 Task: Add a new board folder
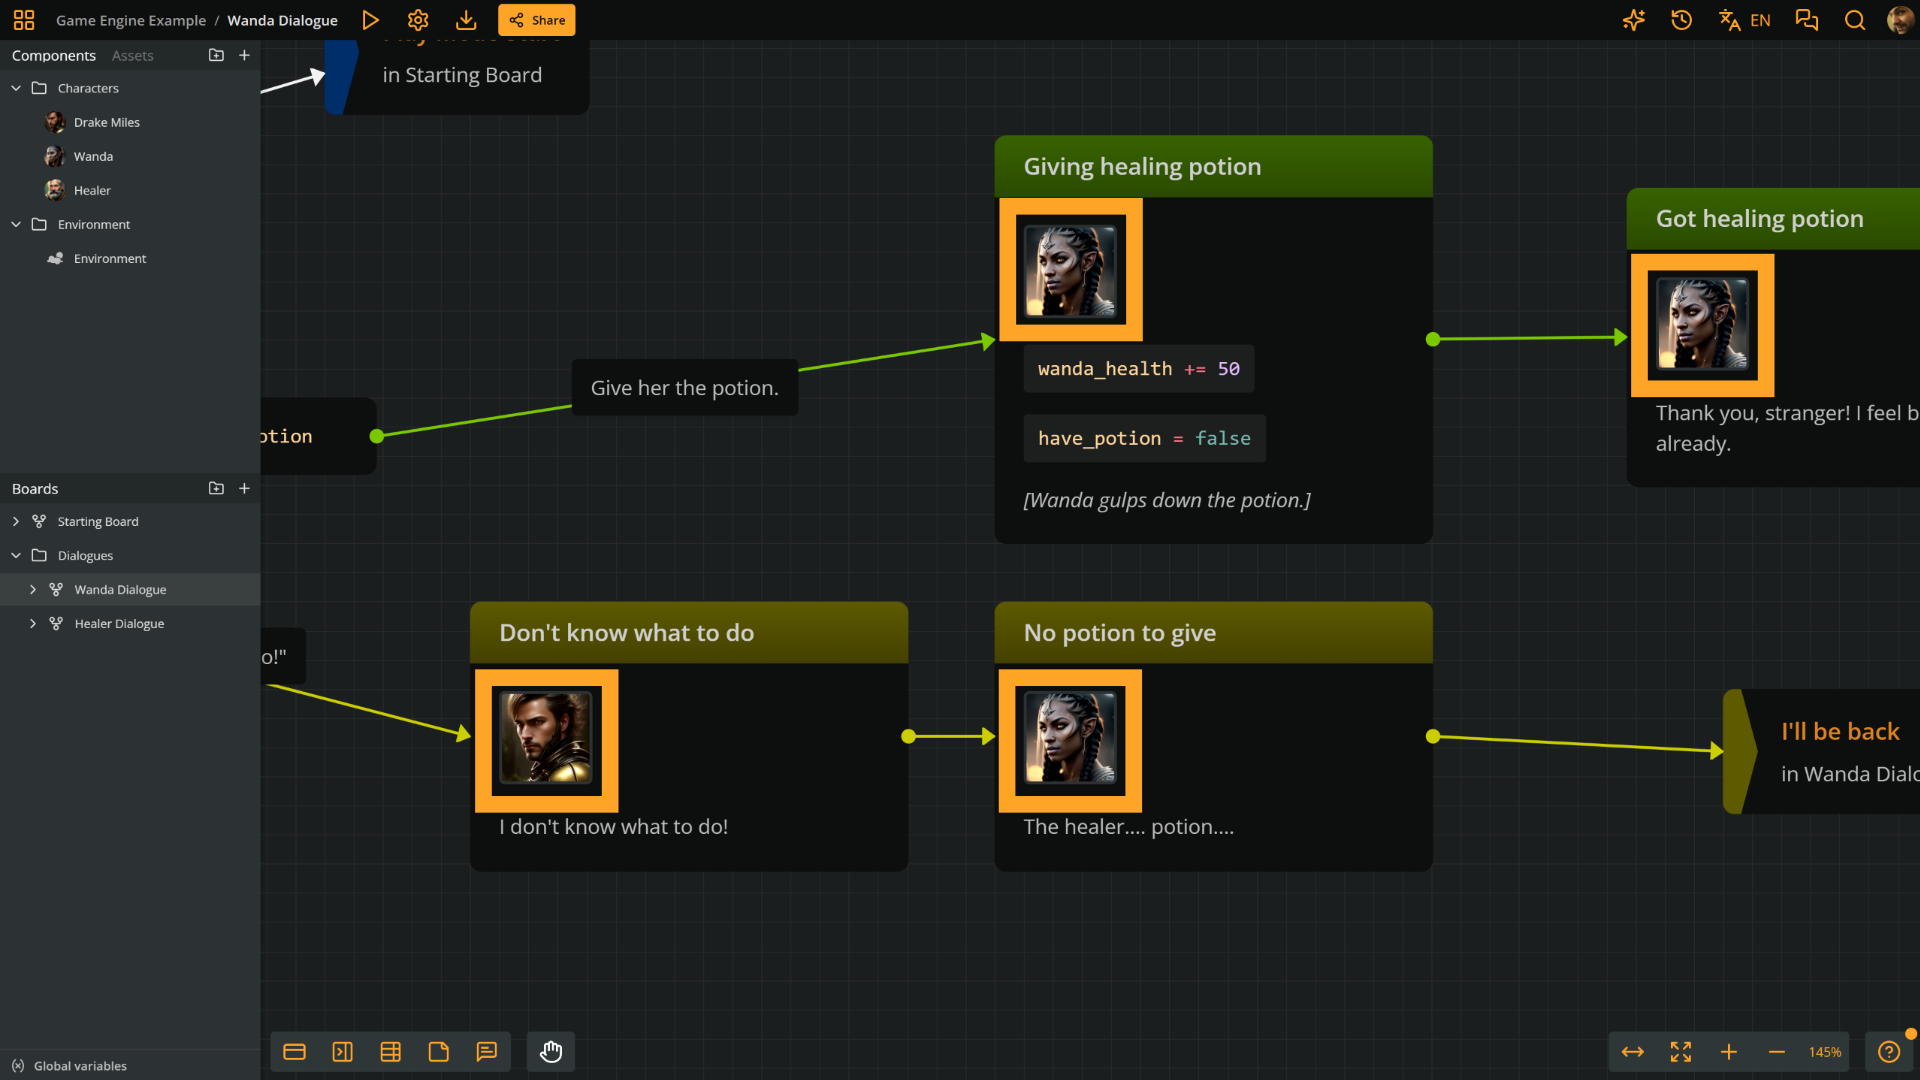coord(216,488)
